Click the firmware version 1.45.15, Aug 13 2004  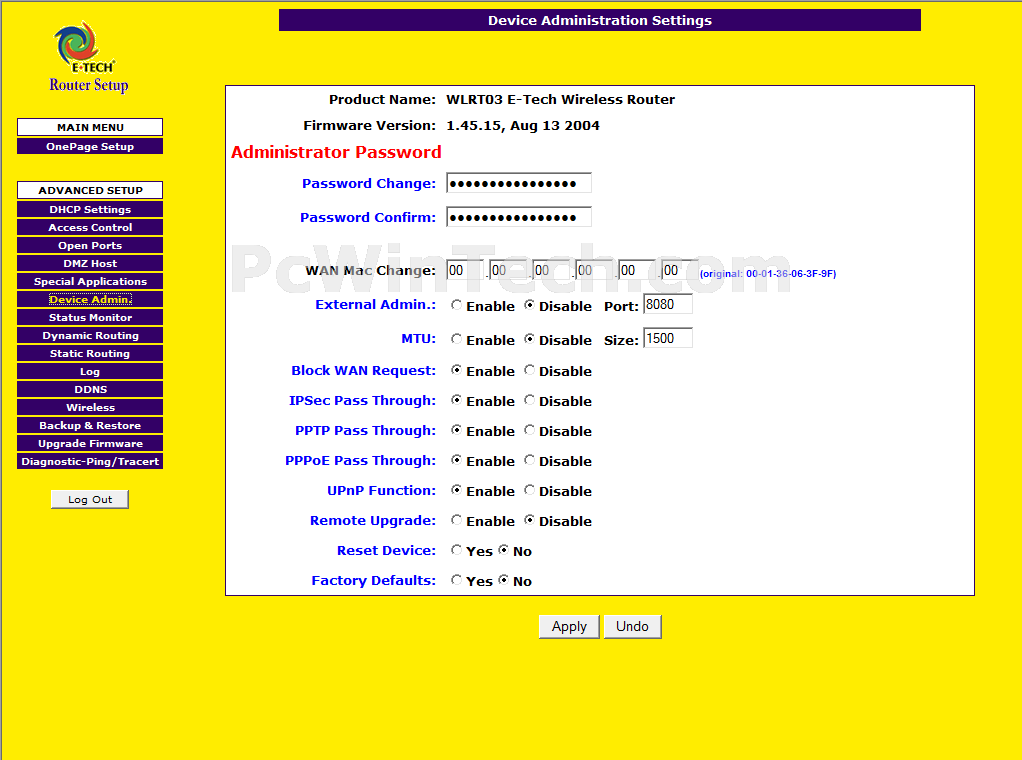523,126
